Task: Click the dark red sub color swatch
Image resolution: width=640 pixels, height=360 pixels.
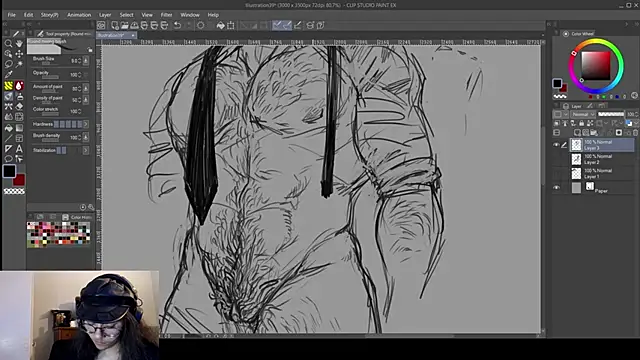Action: point(19,180)
